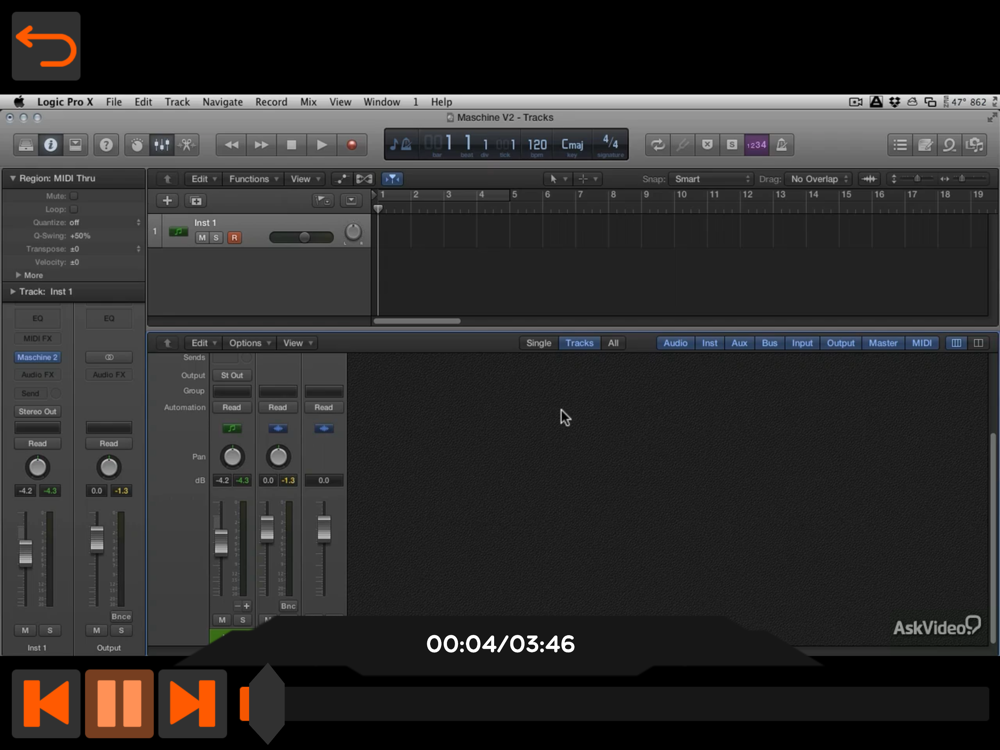Open the Library button in Logic toolbar
The image size is (1000, 750).
point(26,145)
